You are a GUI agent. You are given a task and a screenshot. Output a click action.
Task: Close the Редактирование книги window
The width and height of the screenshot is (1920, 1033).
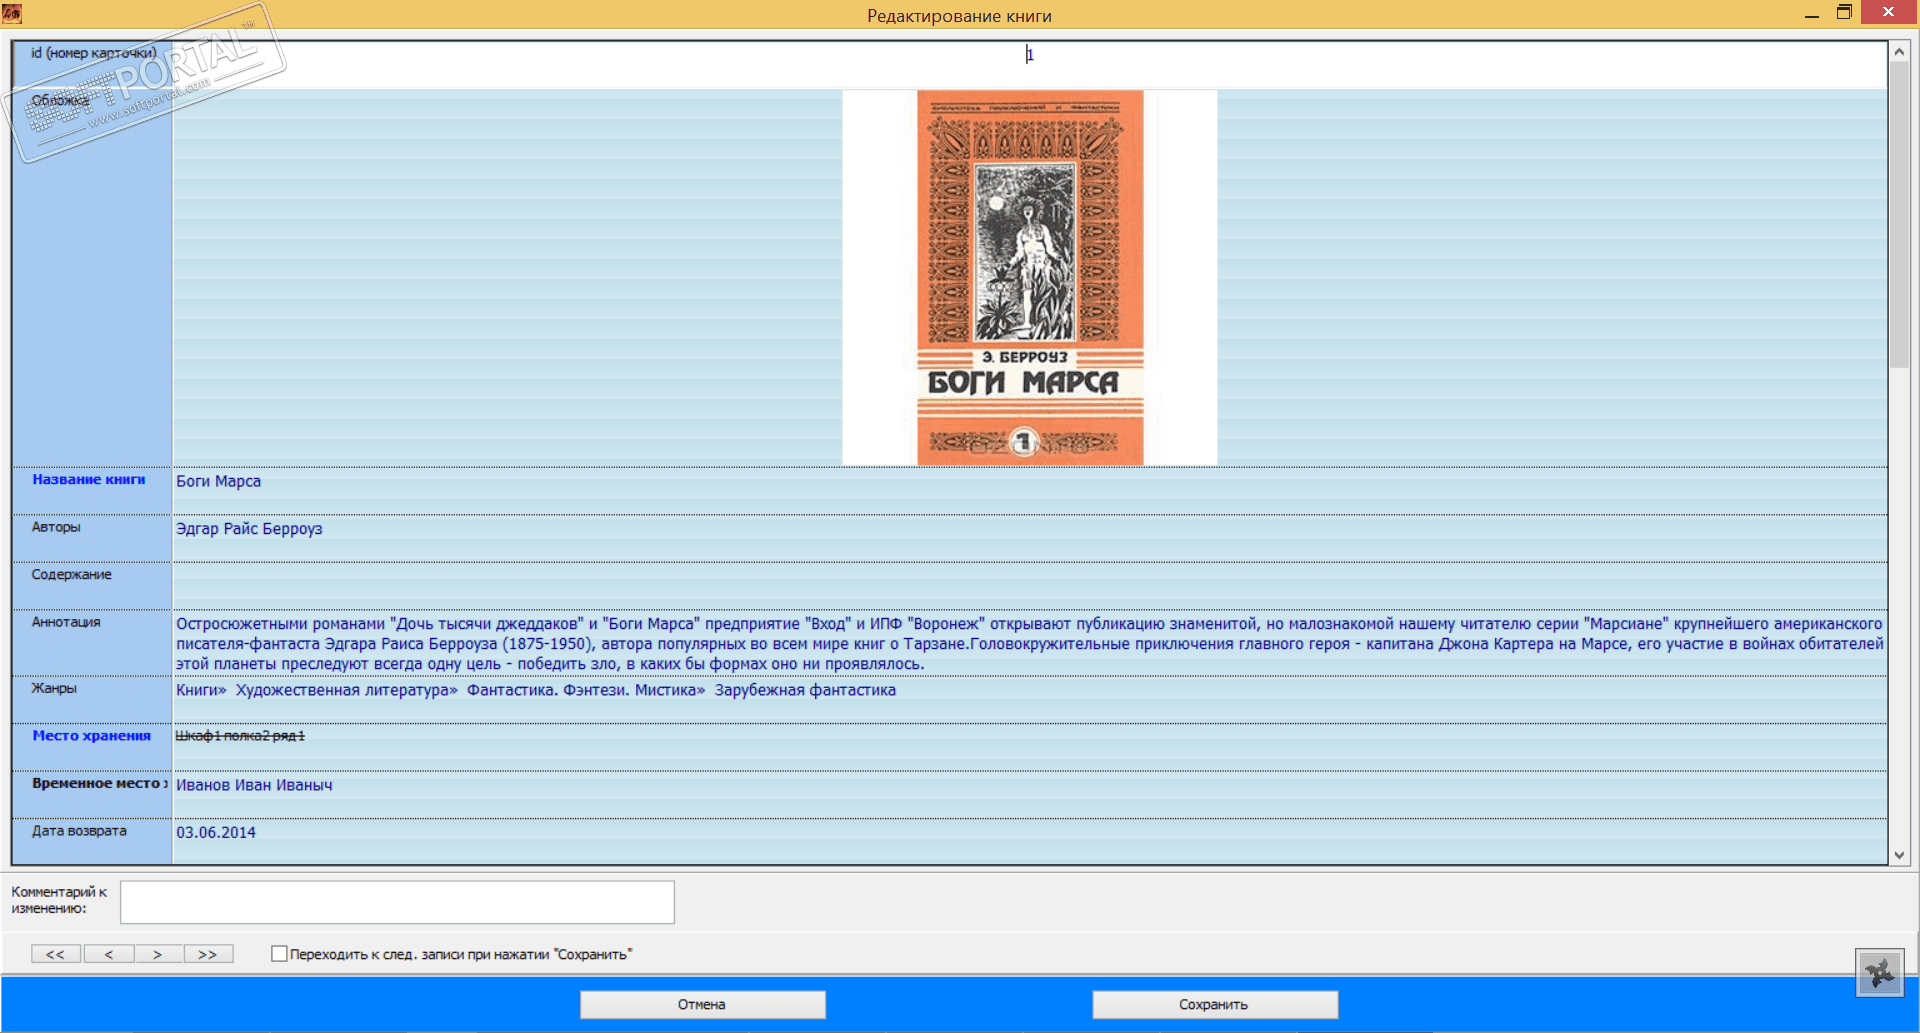[x=1888, y=12]
